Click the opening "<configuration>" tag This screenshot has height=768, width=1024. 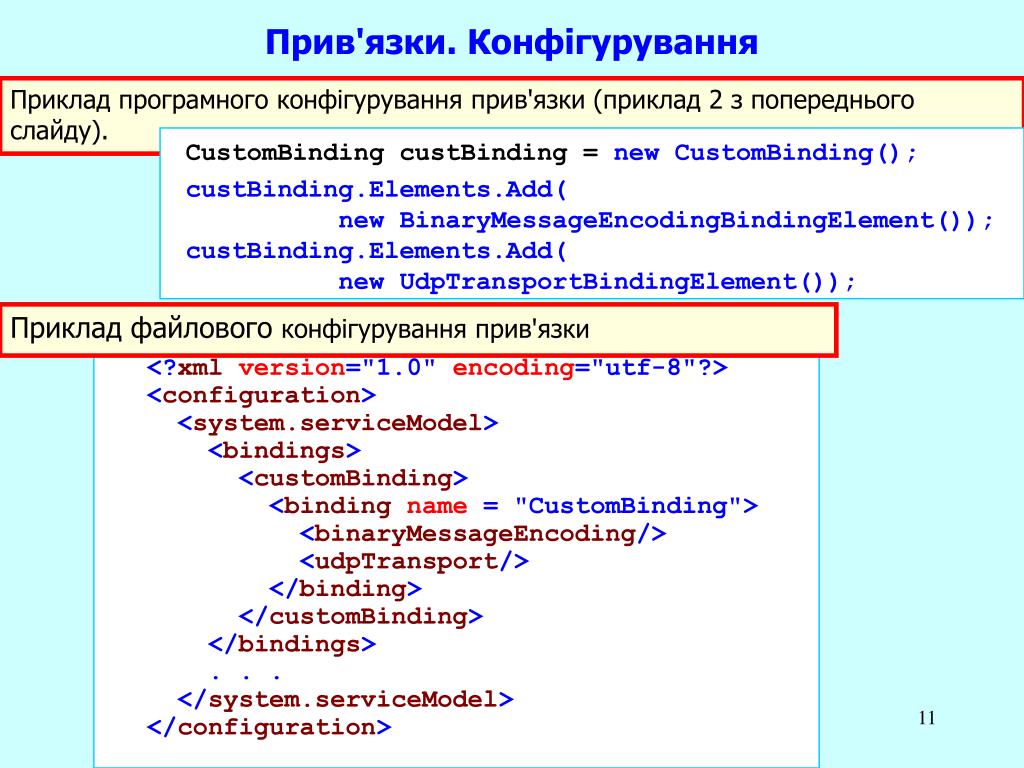(261, 396)
